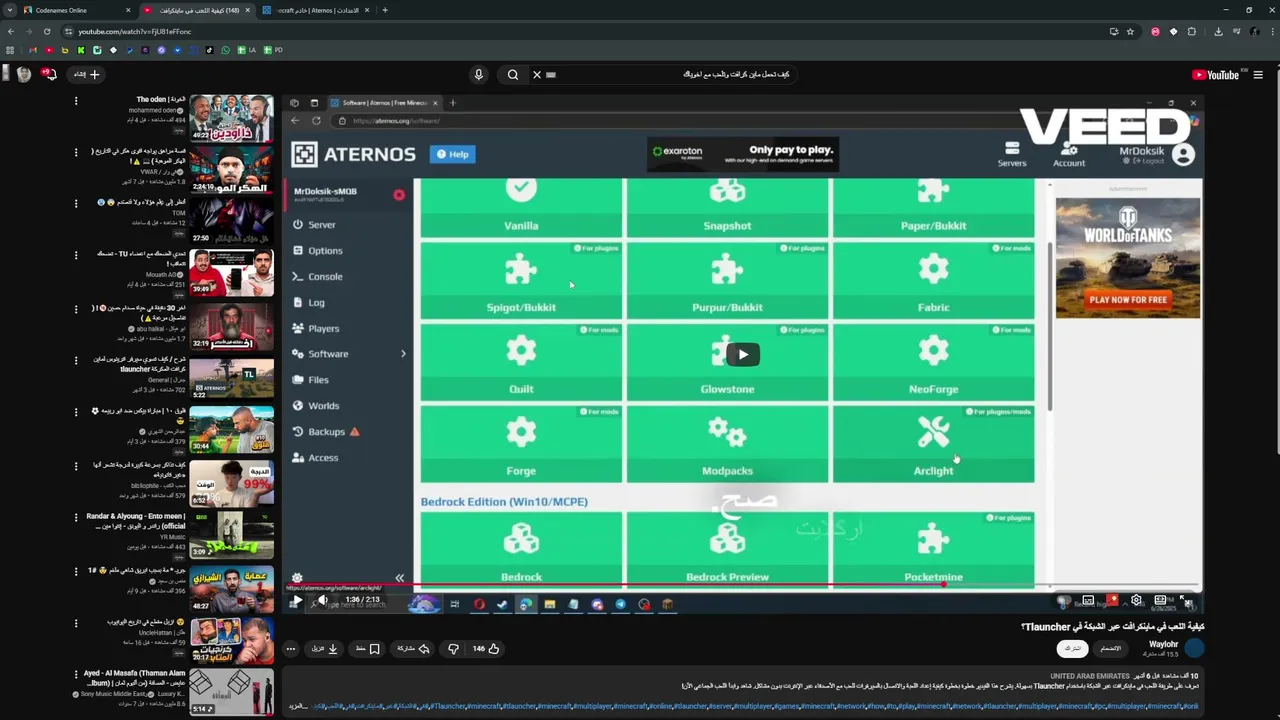Open the Gmail bookmark icon
Image resolution: width=1280 pixels, height=720 pixels.
click(x=33, y=50)
